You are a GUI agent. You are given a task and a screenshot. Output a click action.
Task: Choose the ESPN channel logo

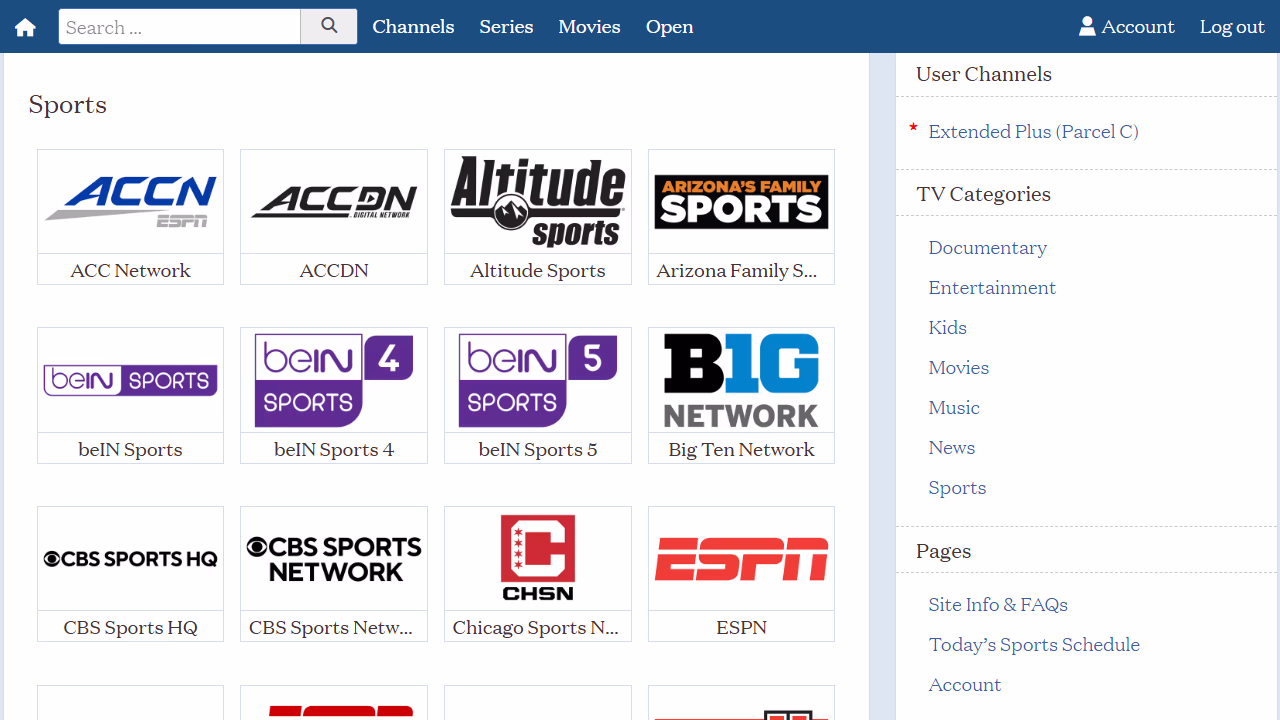(x=741, y=559)
